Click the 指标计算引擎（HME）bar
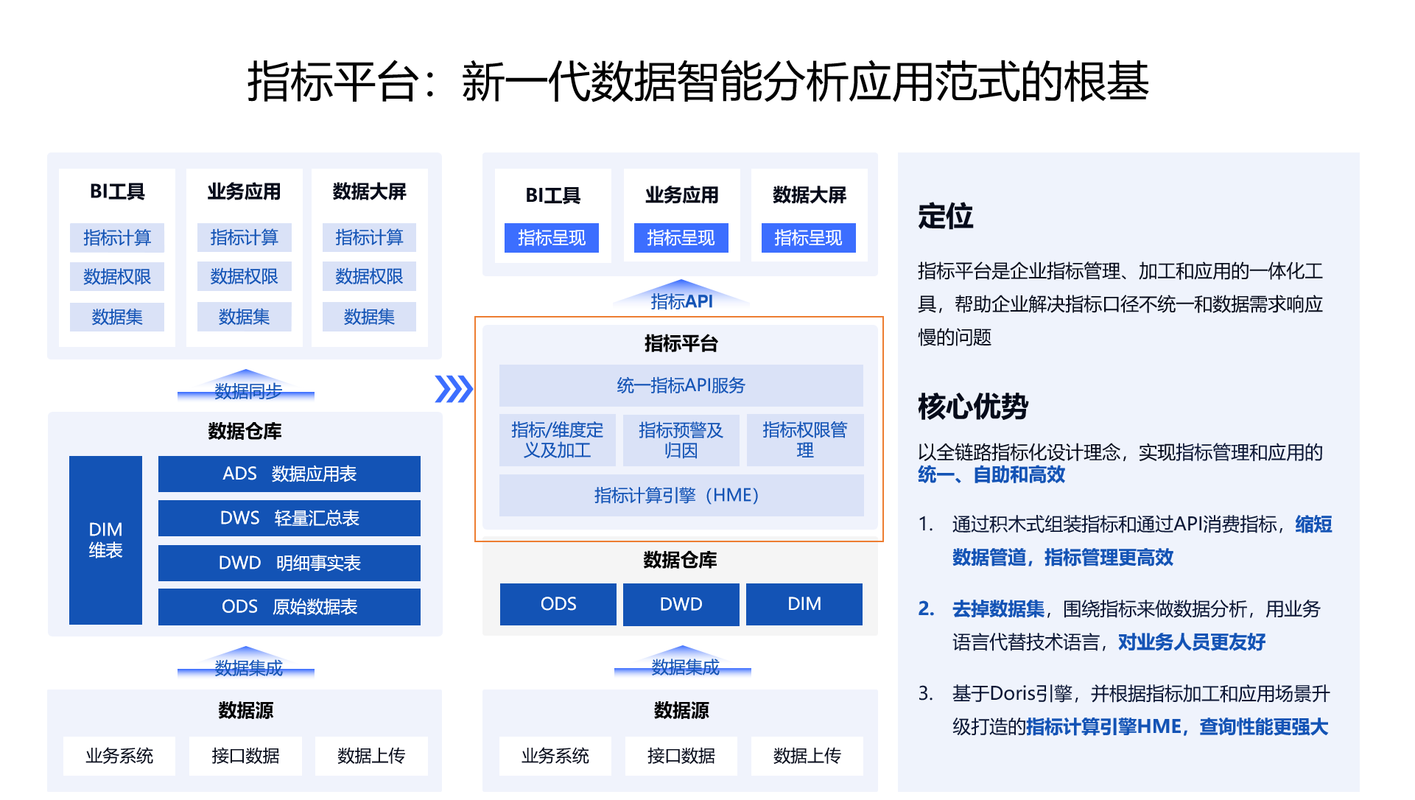The width and height of the screenshot is (1415, 800). (681, 495)
